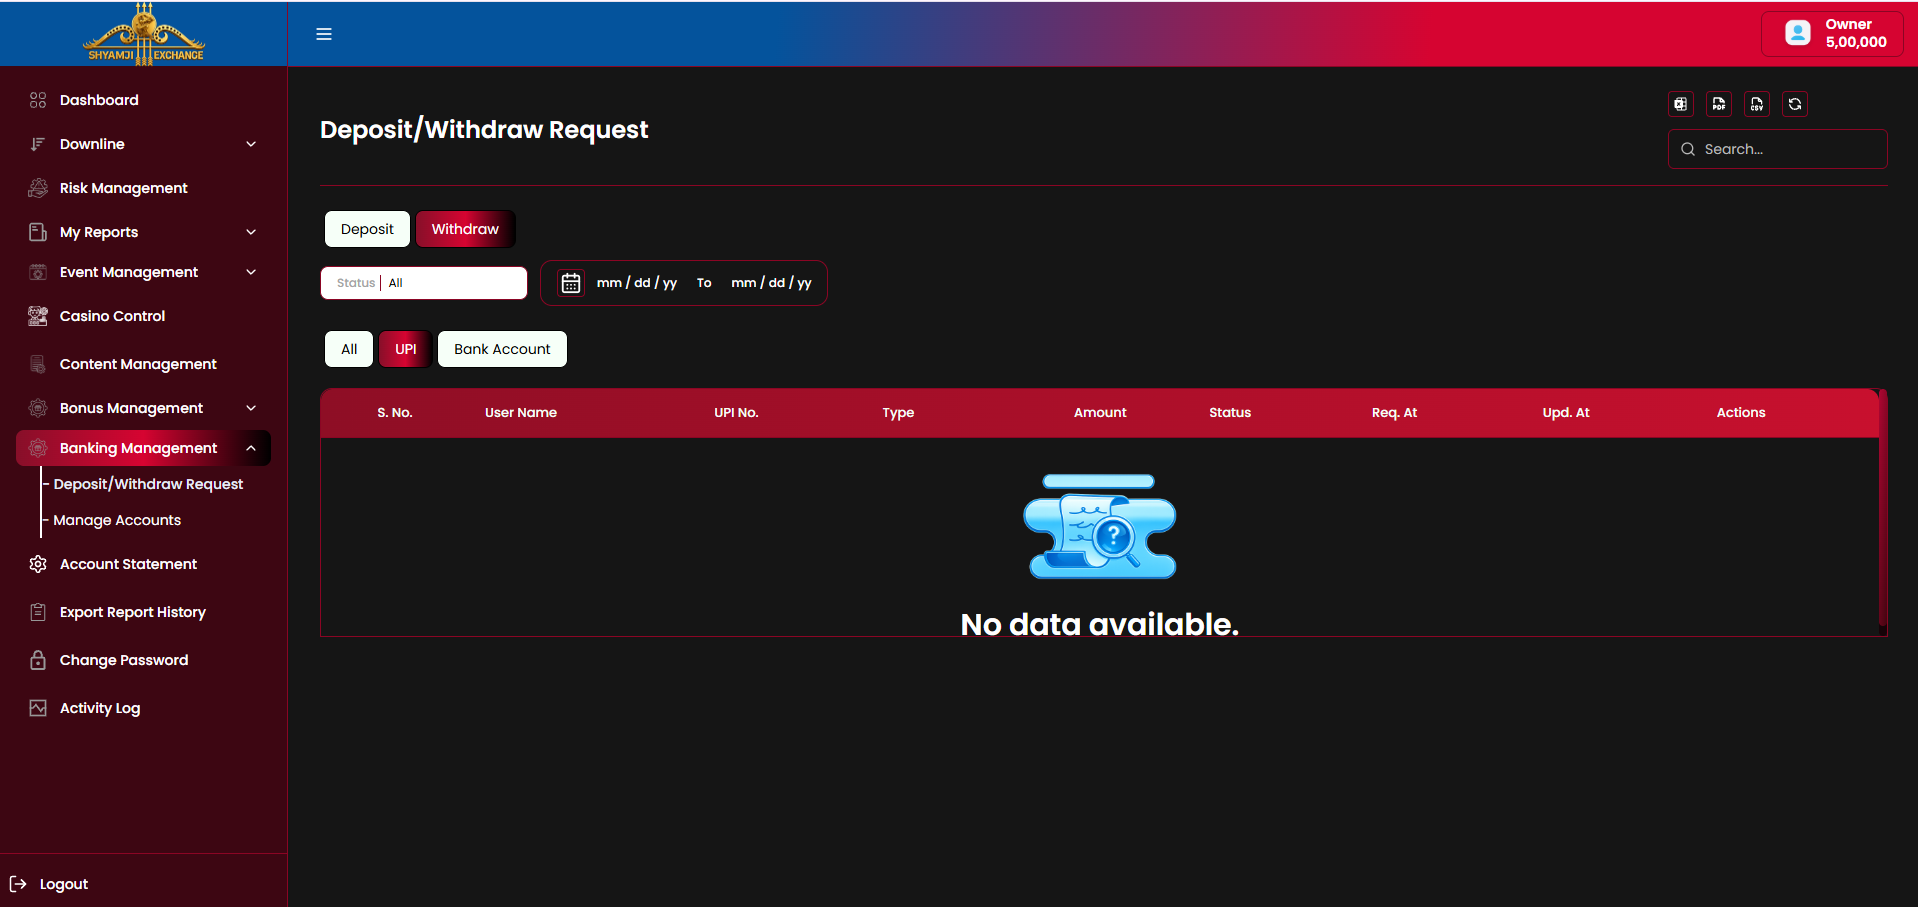Toggle the sidebar with the hamburger icon
Screen dimensions: 1918x907
(x=324, y=34)
